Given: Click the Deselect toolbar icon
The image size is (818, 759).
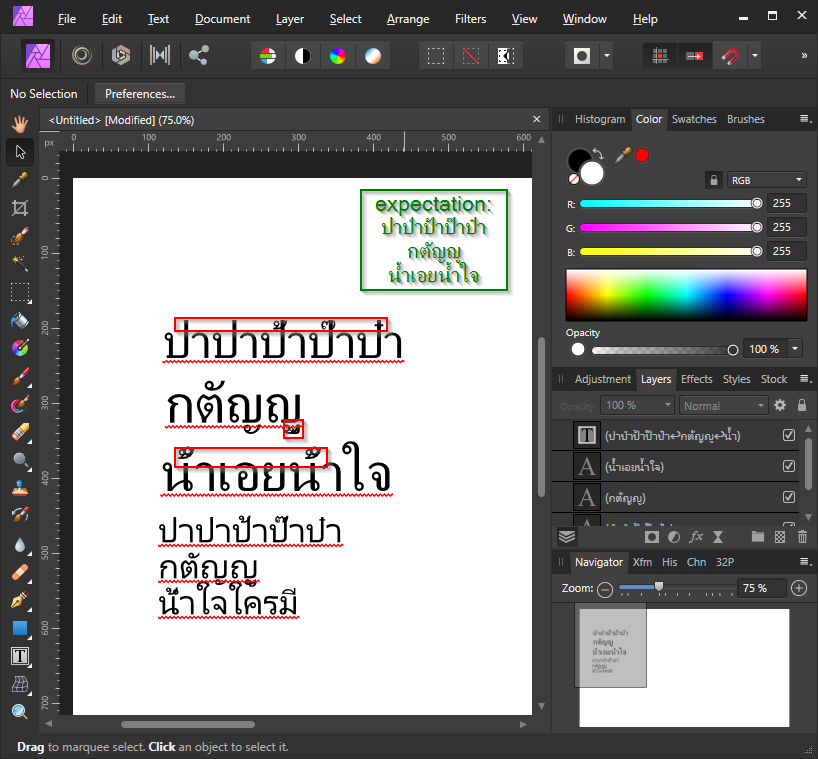Looking at the screenshot, I should coord(471,56).
